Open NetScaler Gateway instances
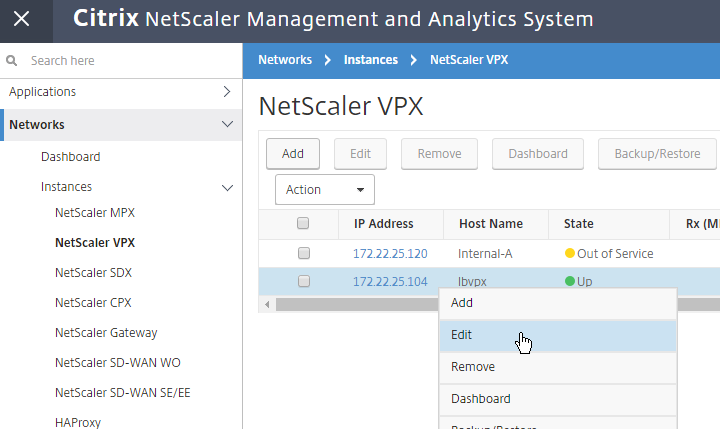The image size is (720, 429). coord(106,333)
